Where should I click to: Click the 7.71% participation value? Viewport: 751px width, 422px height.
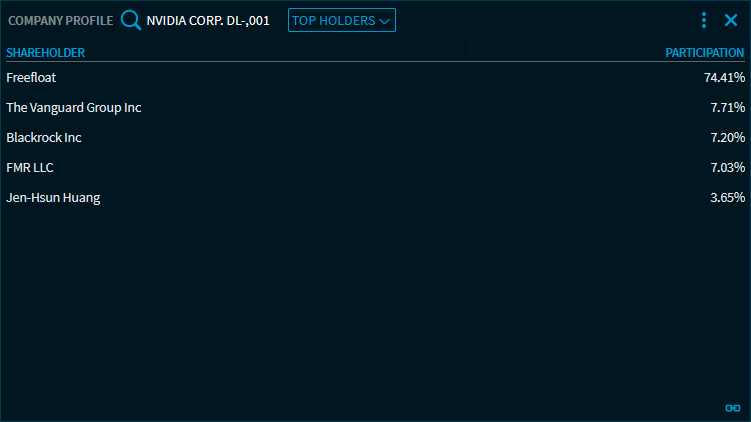tap(727, 107)
